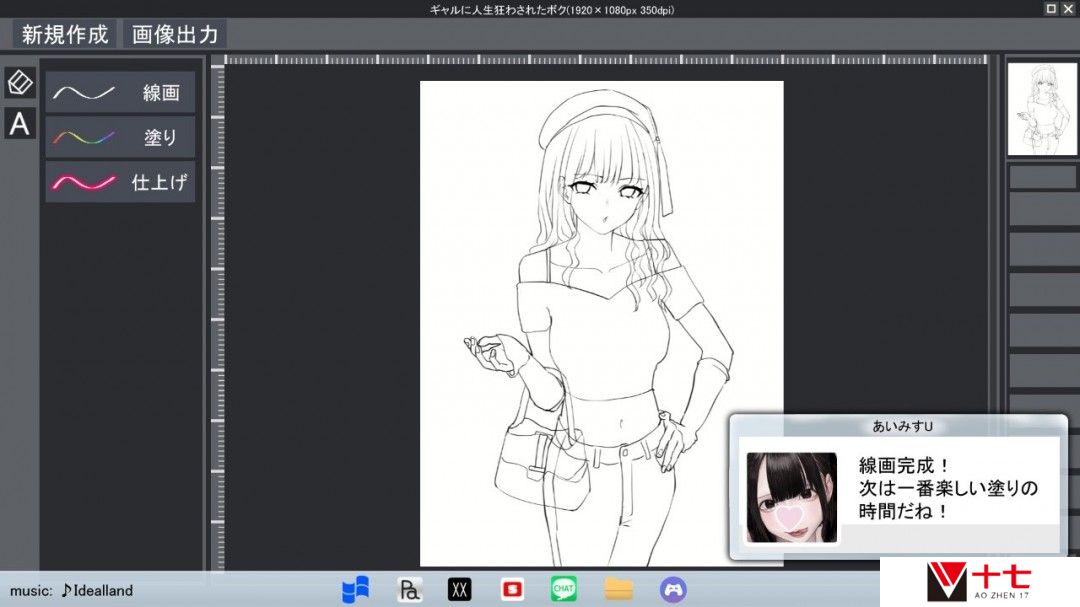Image resolution: width=1080 pixels, height=607 pixels.
Task: Open the red square app icon in taskbar
Action: (512, 590)
